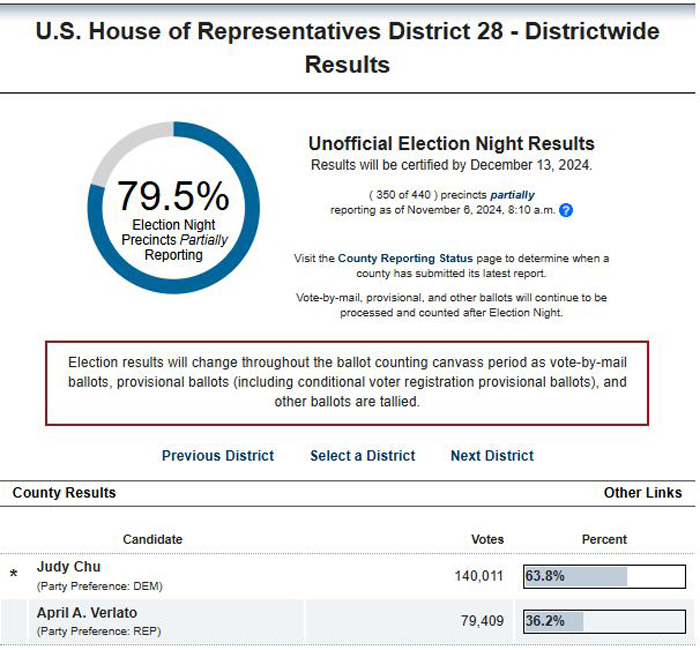Open Select a District link

click(362, 456)
